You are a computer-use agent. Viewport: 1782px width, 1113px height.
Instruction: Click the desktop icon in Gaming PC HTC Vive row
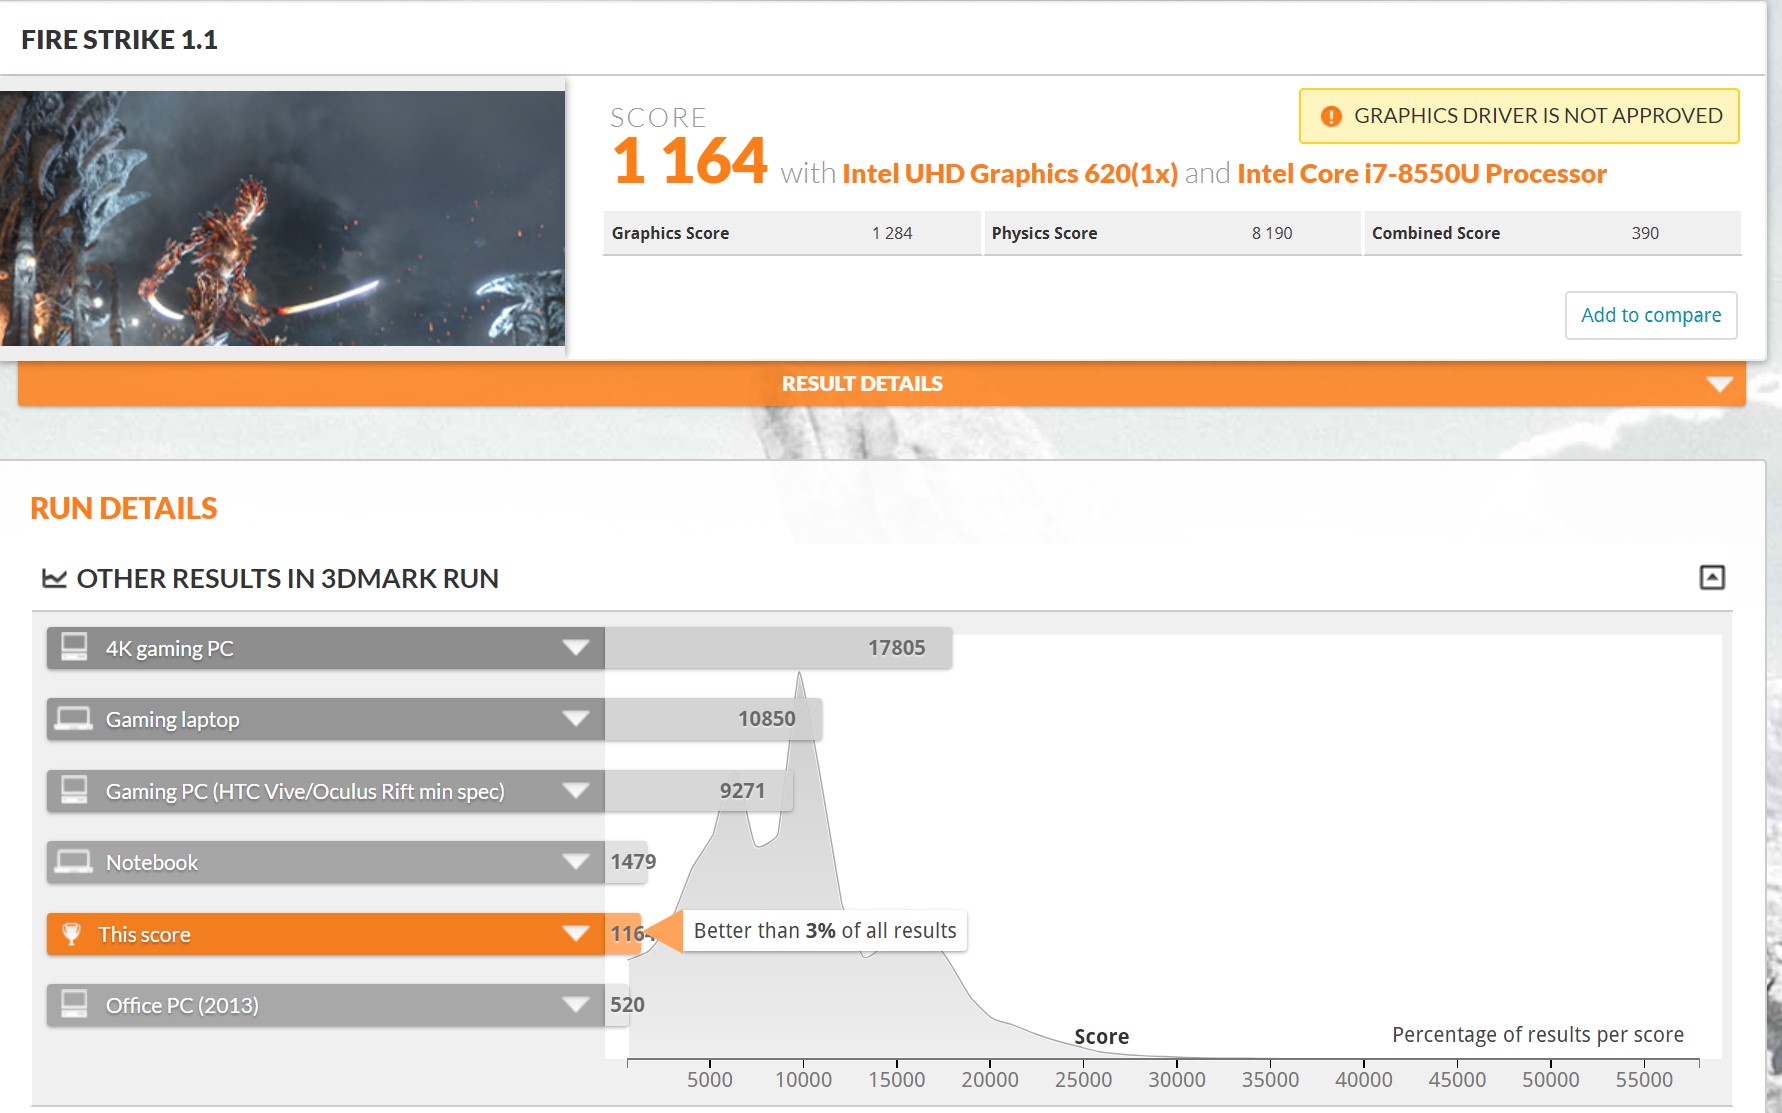pos(74,790)
